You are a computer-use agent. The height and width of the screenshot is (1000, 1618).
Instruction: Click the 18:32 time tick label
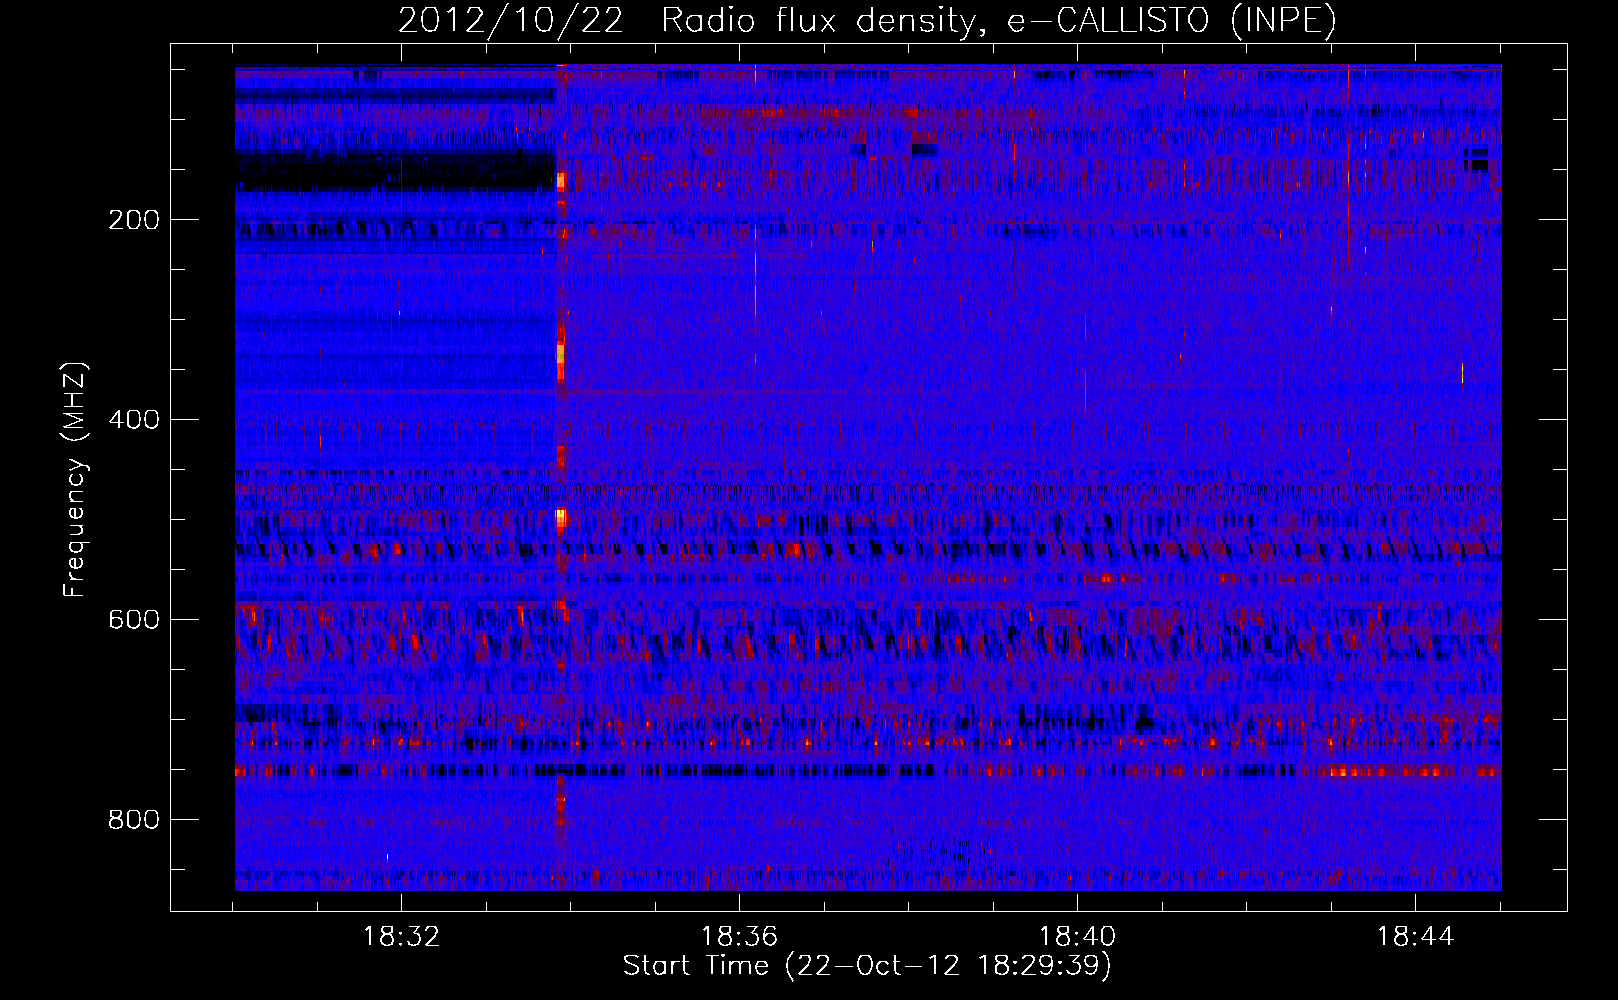point(401,937)
